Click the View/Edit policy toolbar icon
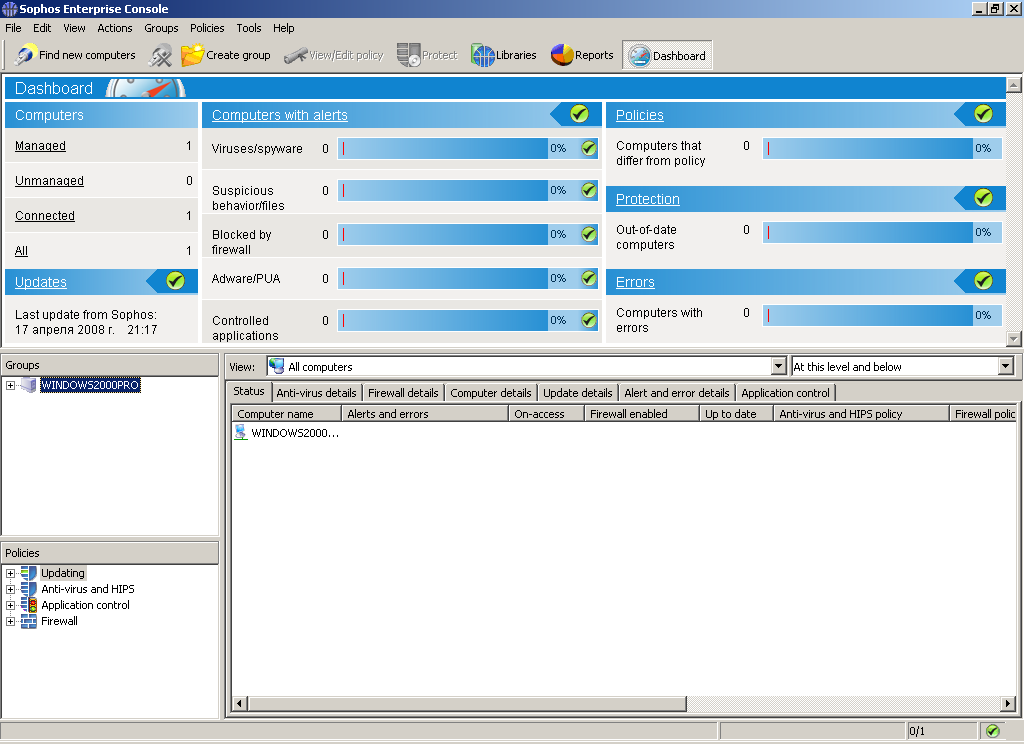 [295, 56]
